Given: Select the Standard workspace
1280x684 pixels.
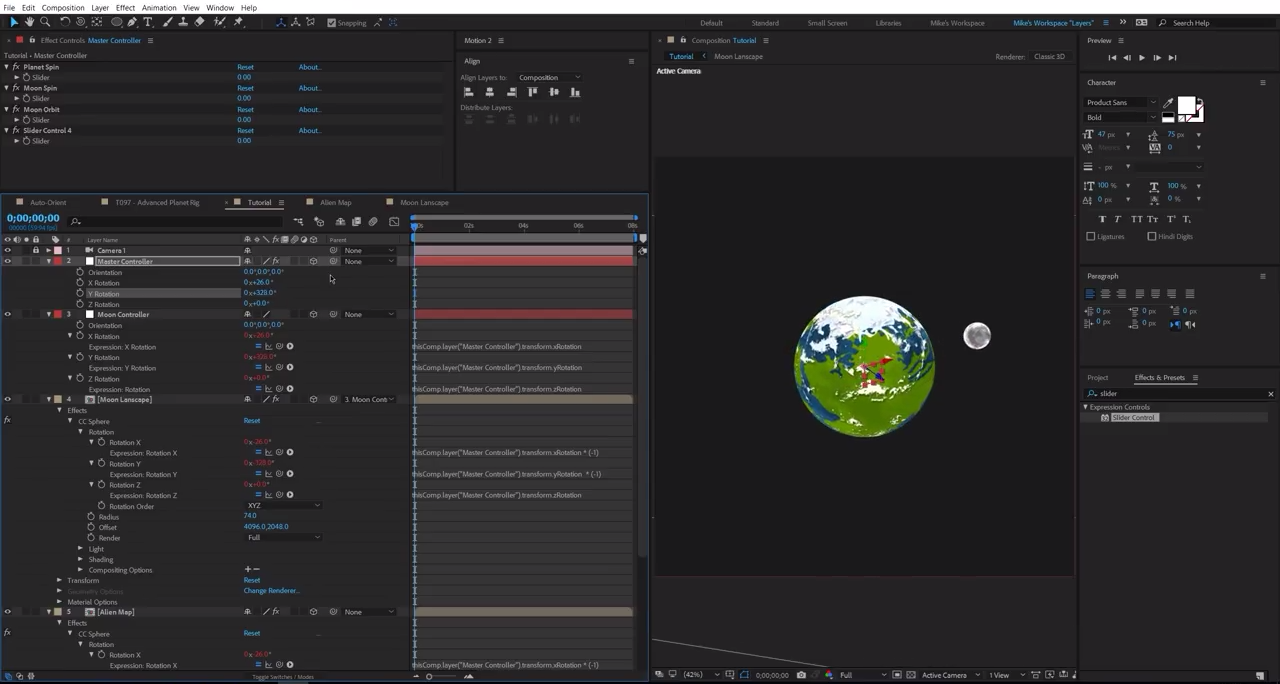Looking at the screenshot, I should pyautogui.click(x=765, y=23).
